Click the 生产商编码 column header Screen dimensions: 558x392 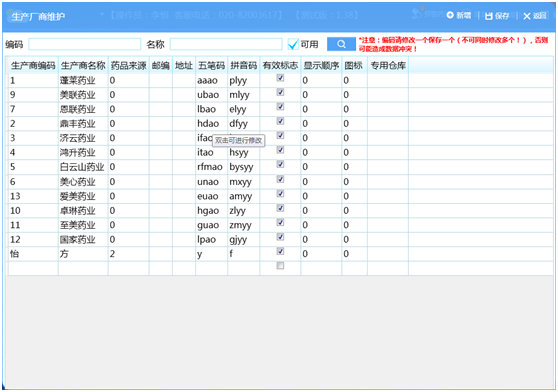[33, 65]
